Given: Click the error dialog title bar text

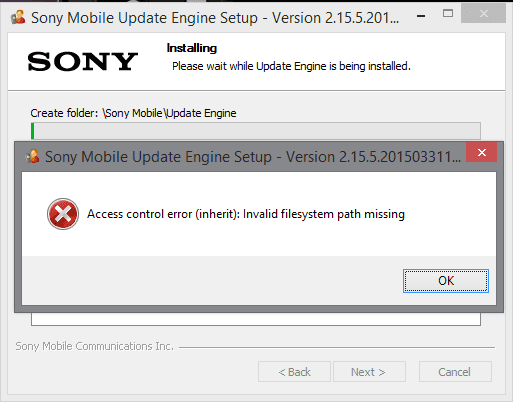Looking at the screenshot, I should 253,157.
